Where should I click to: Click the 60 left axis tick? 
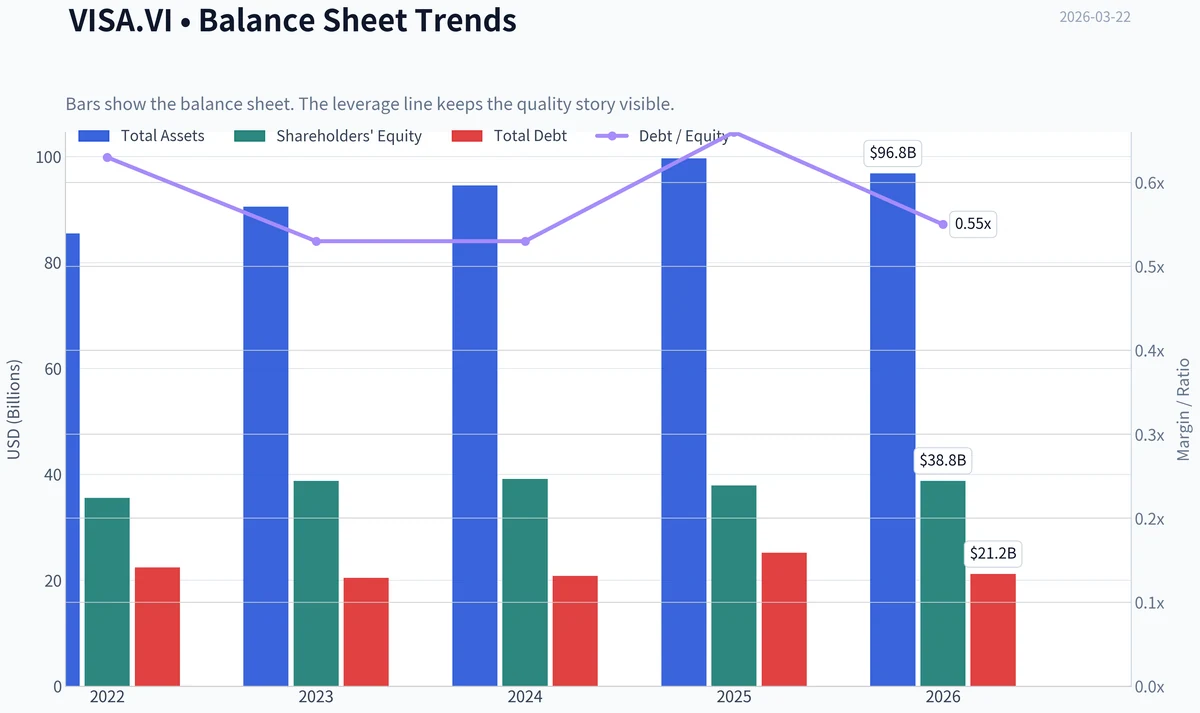pyautogui.click(x=55, y=369)
